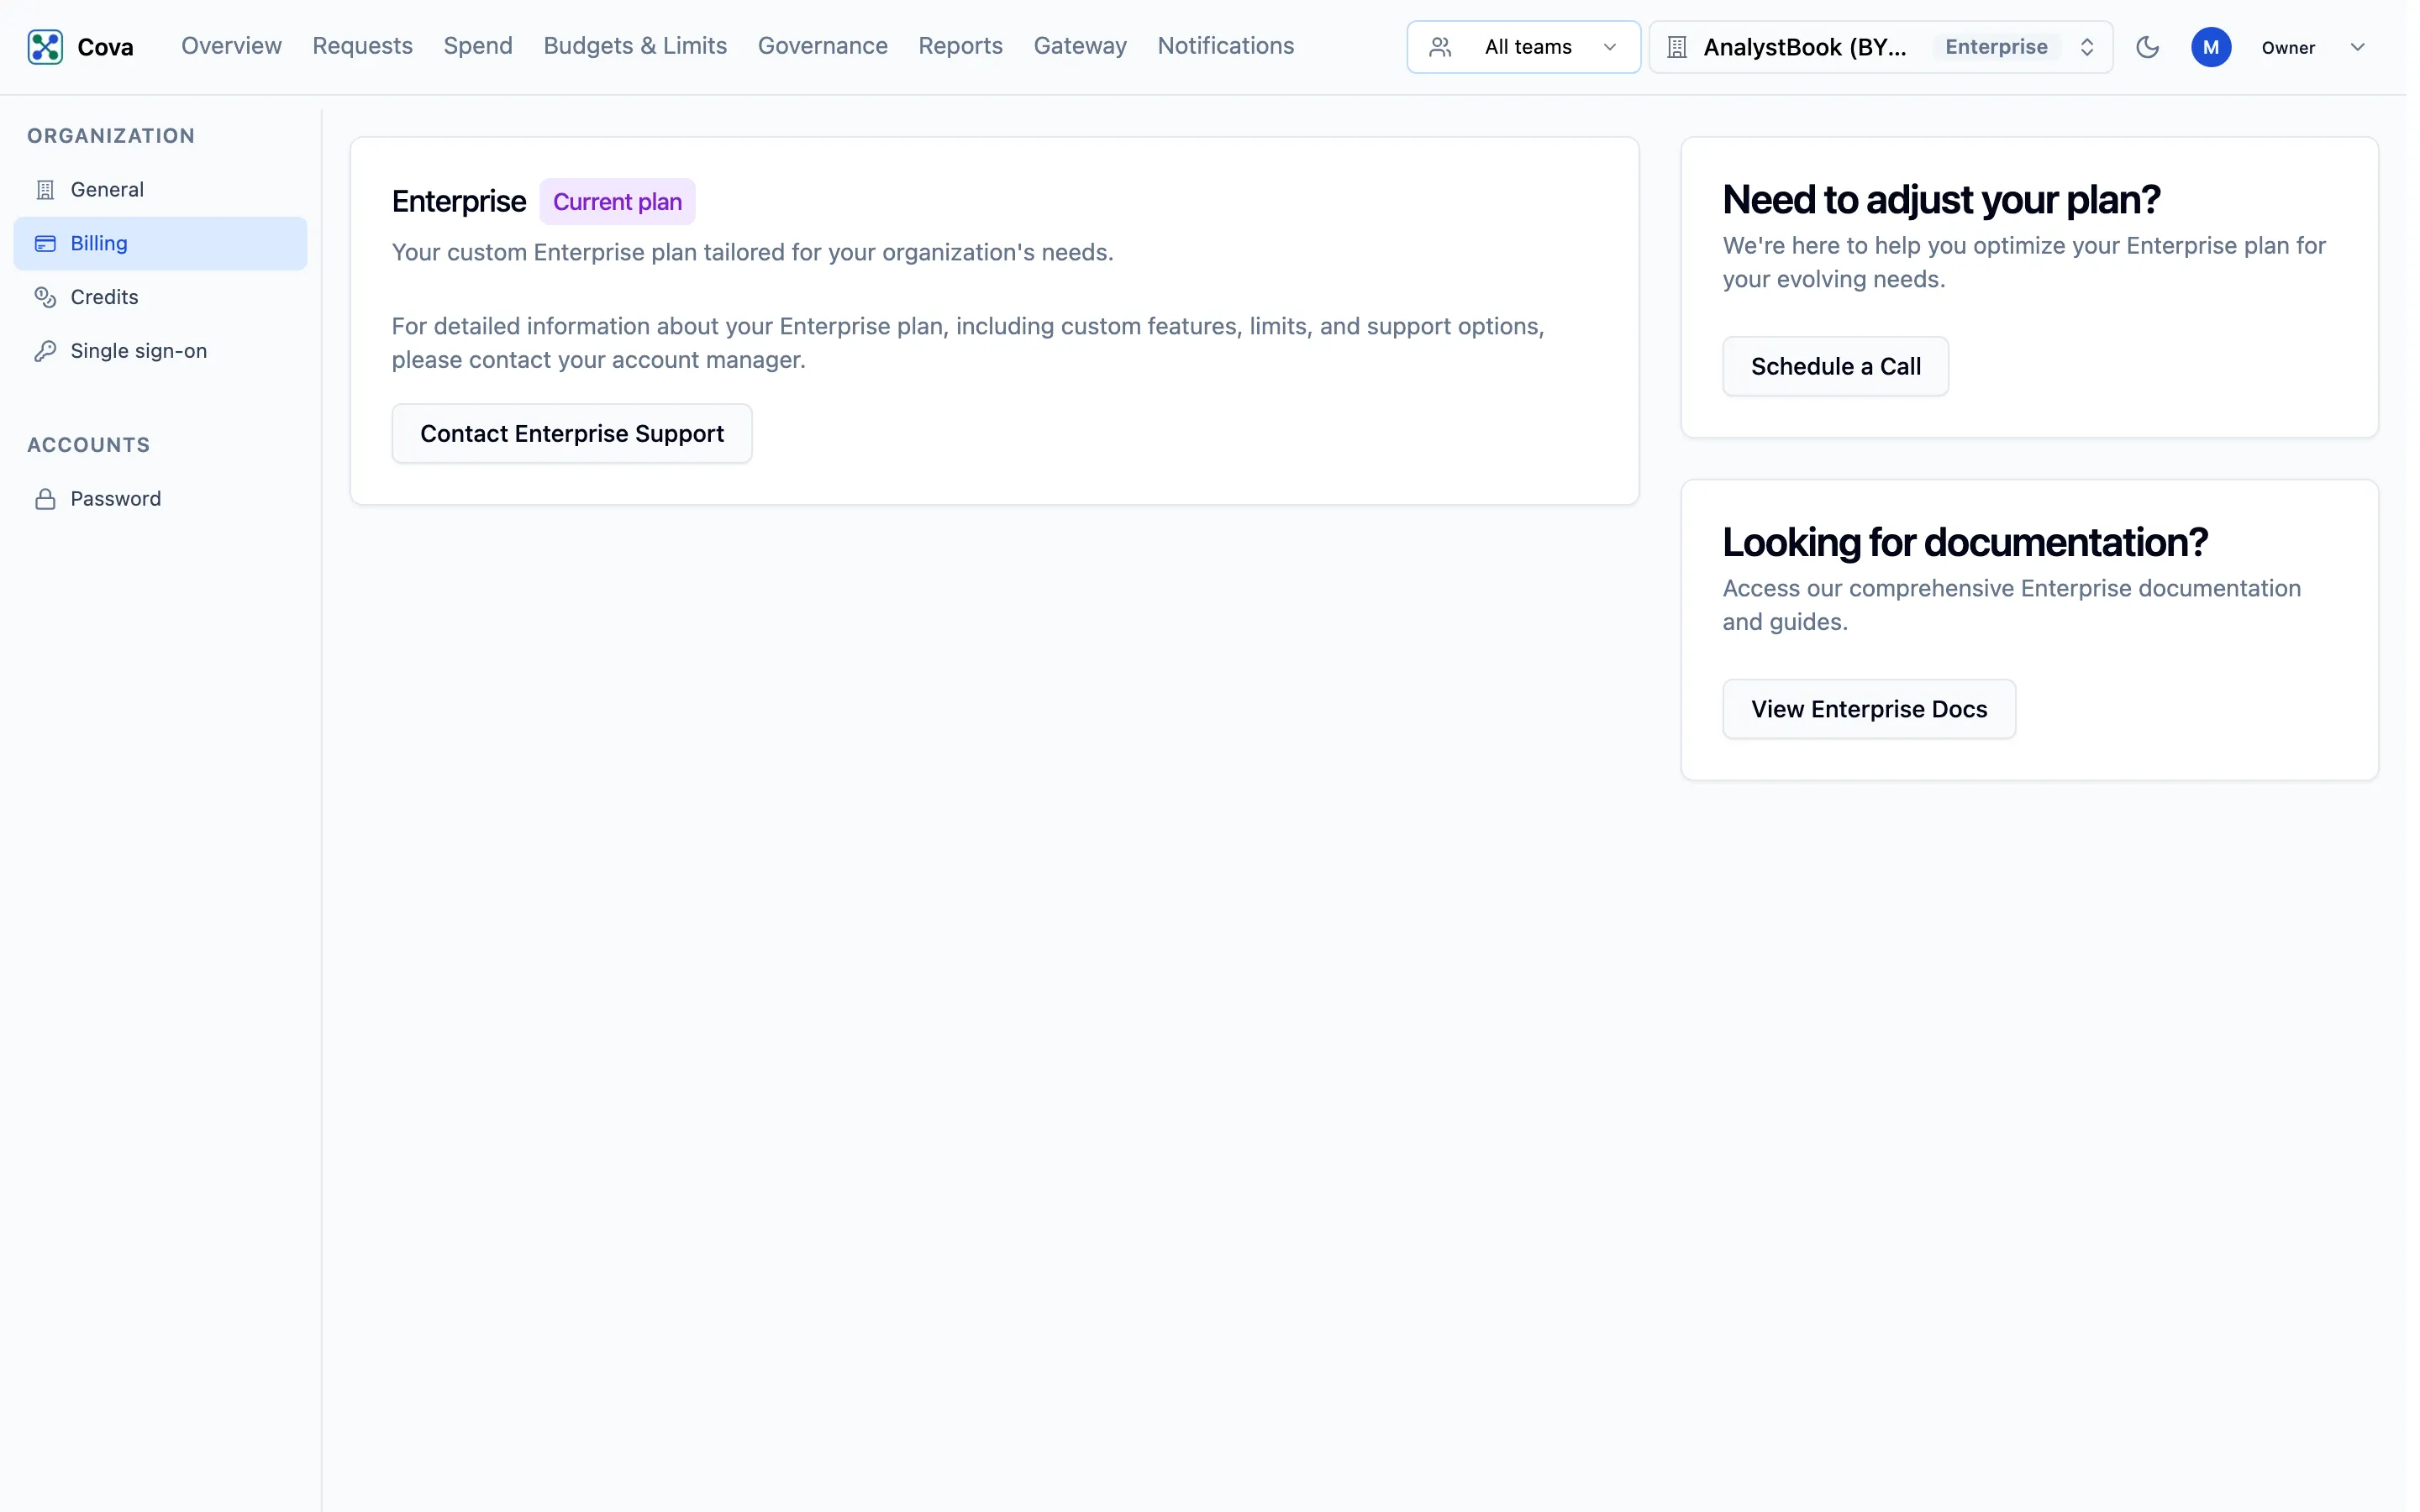
Task: Click the Owner role label
Action: click(2287, 47)
